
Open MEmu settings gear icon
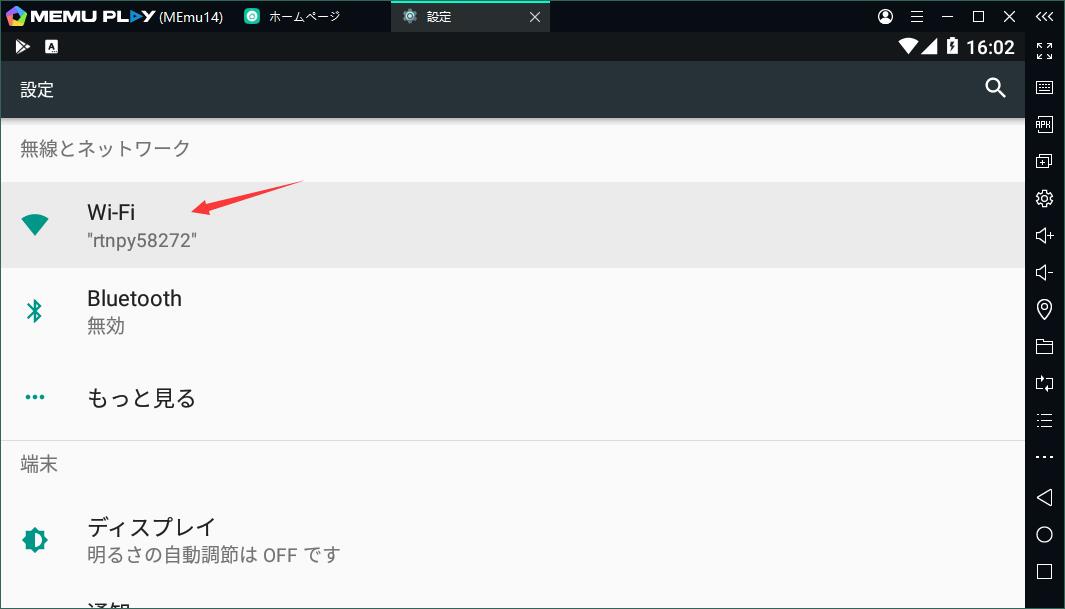pos(1045,198)
